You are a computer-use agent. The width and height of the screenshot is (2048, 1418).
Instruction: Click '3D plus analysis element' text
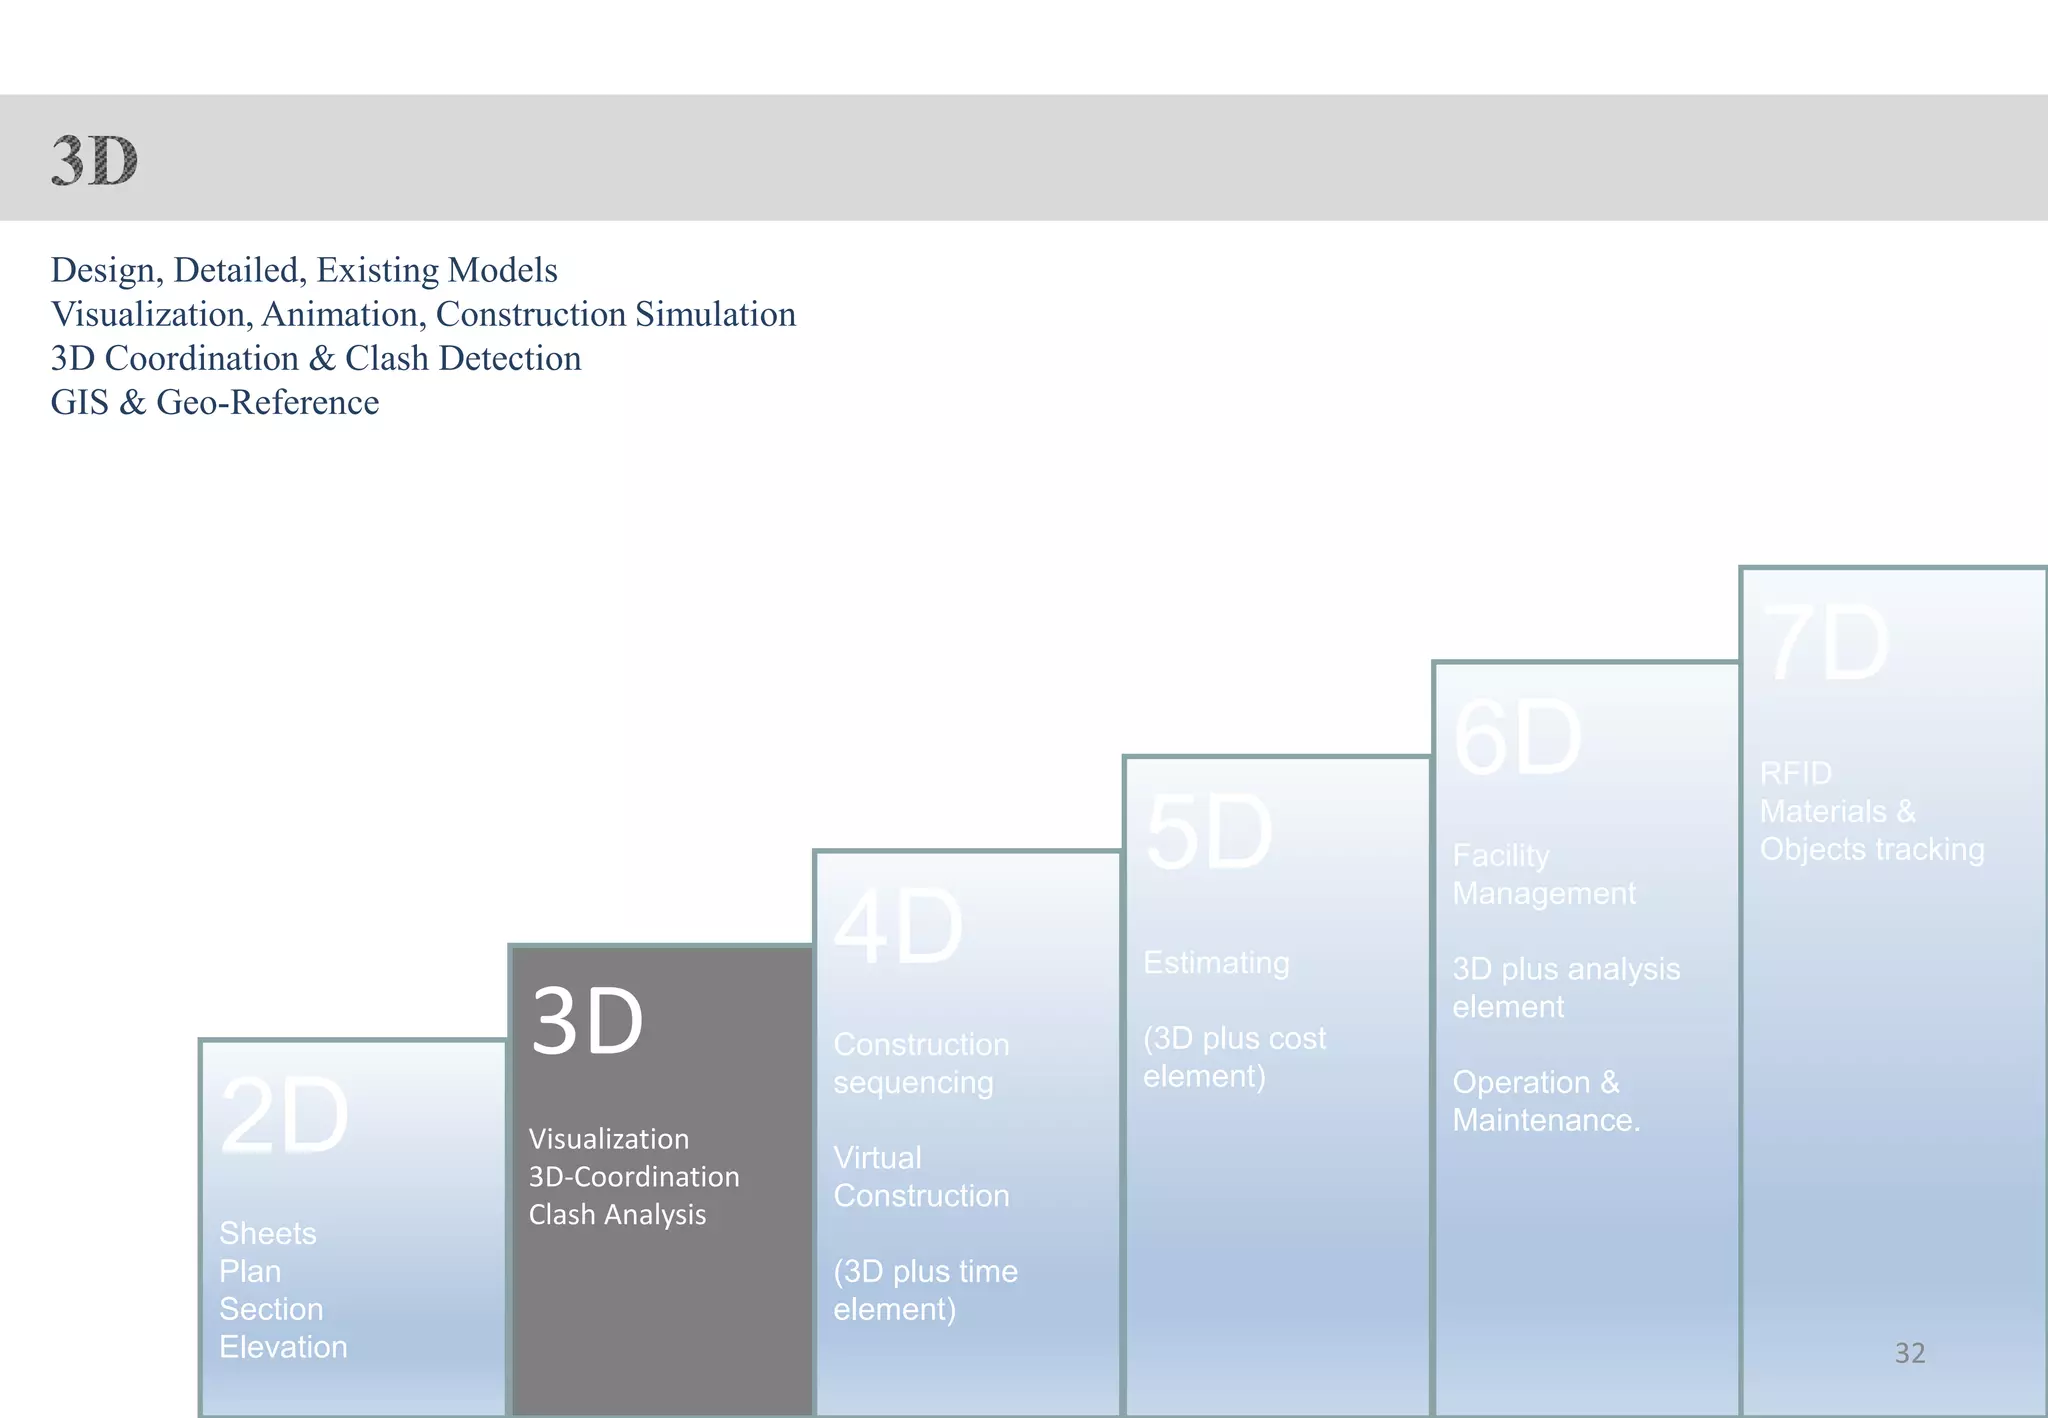coord(1566,988)
